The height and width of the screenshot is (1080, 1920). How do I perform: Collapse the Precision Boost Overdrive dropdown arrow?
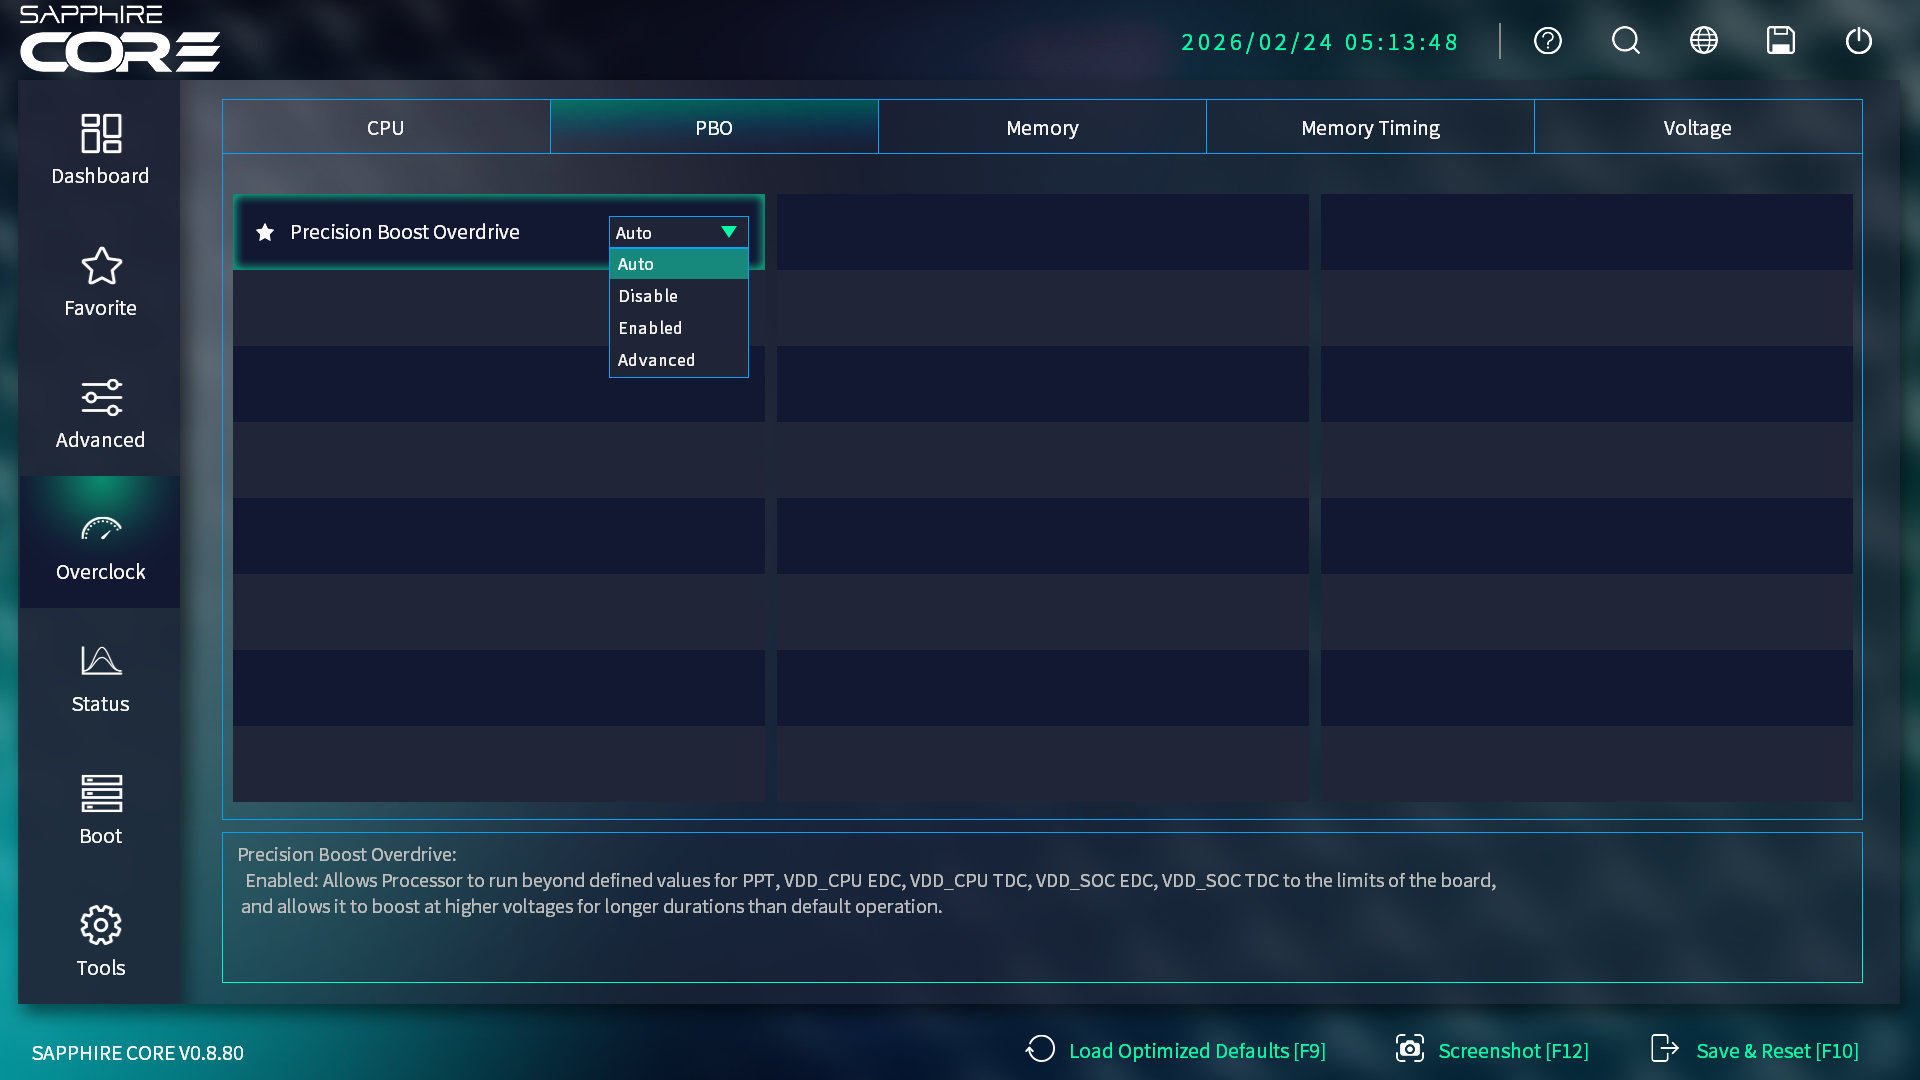(x=729, y=232)
